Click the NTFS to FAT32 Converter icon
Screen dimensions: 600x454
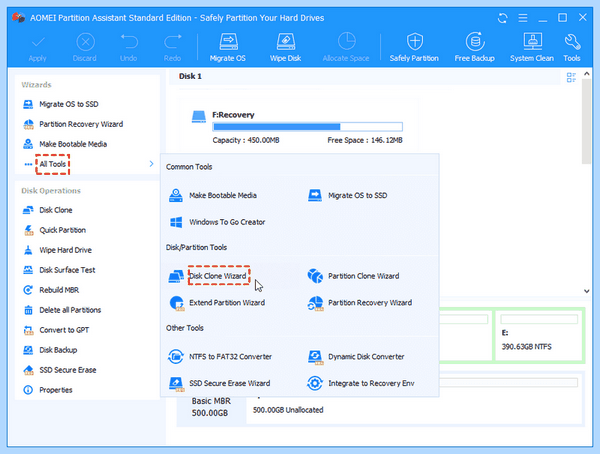coord(176,356)
